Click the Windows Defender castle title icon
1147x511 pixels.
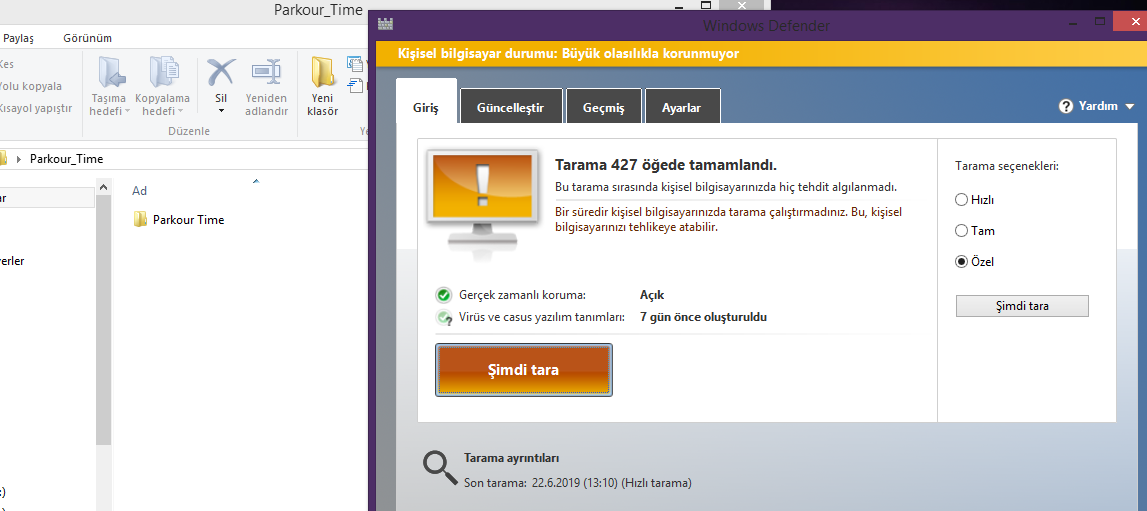click(386, 23)
